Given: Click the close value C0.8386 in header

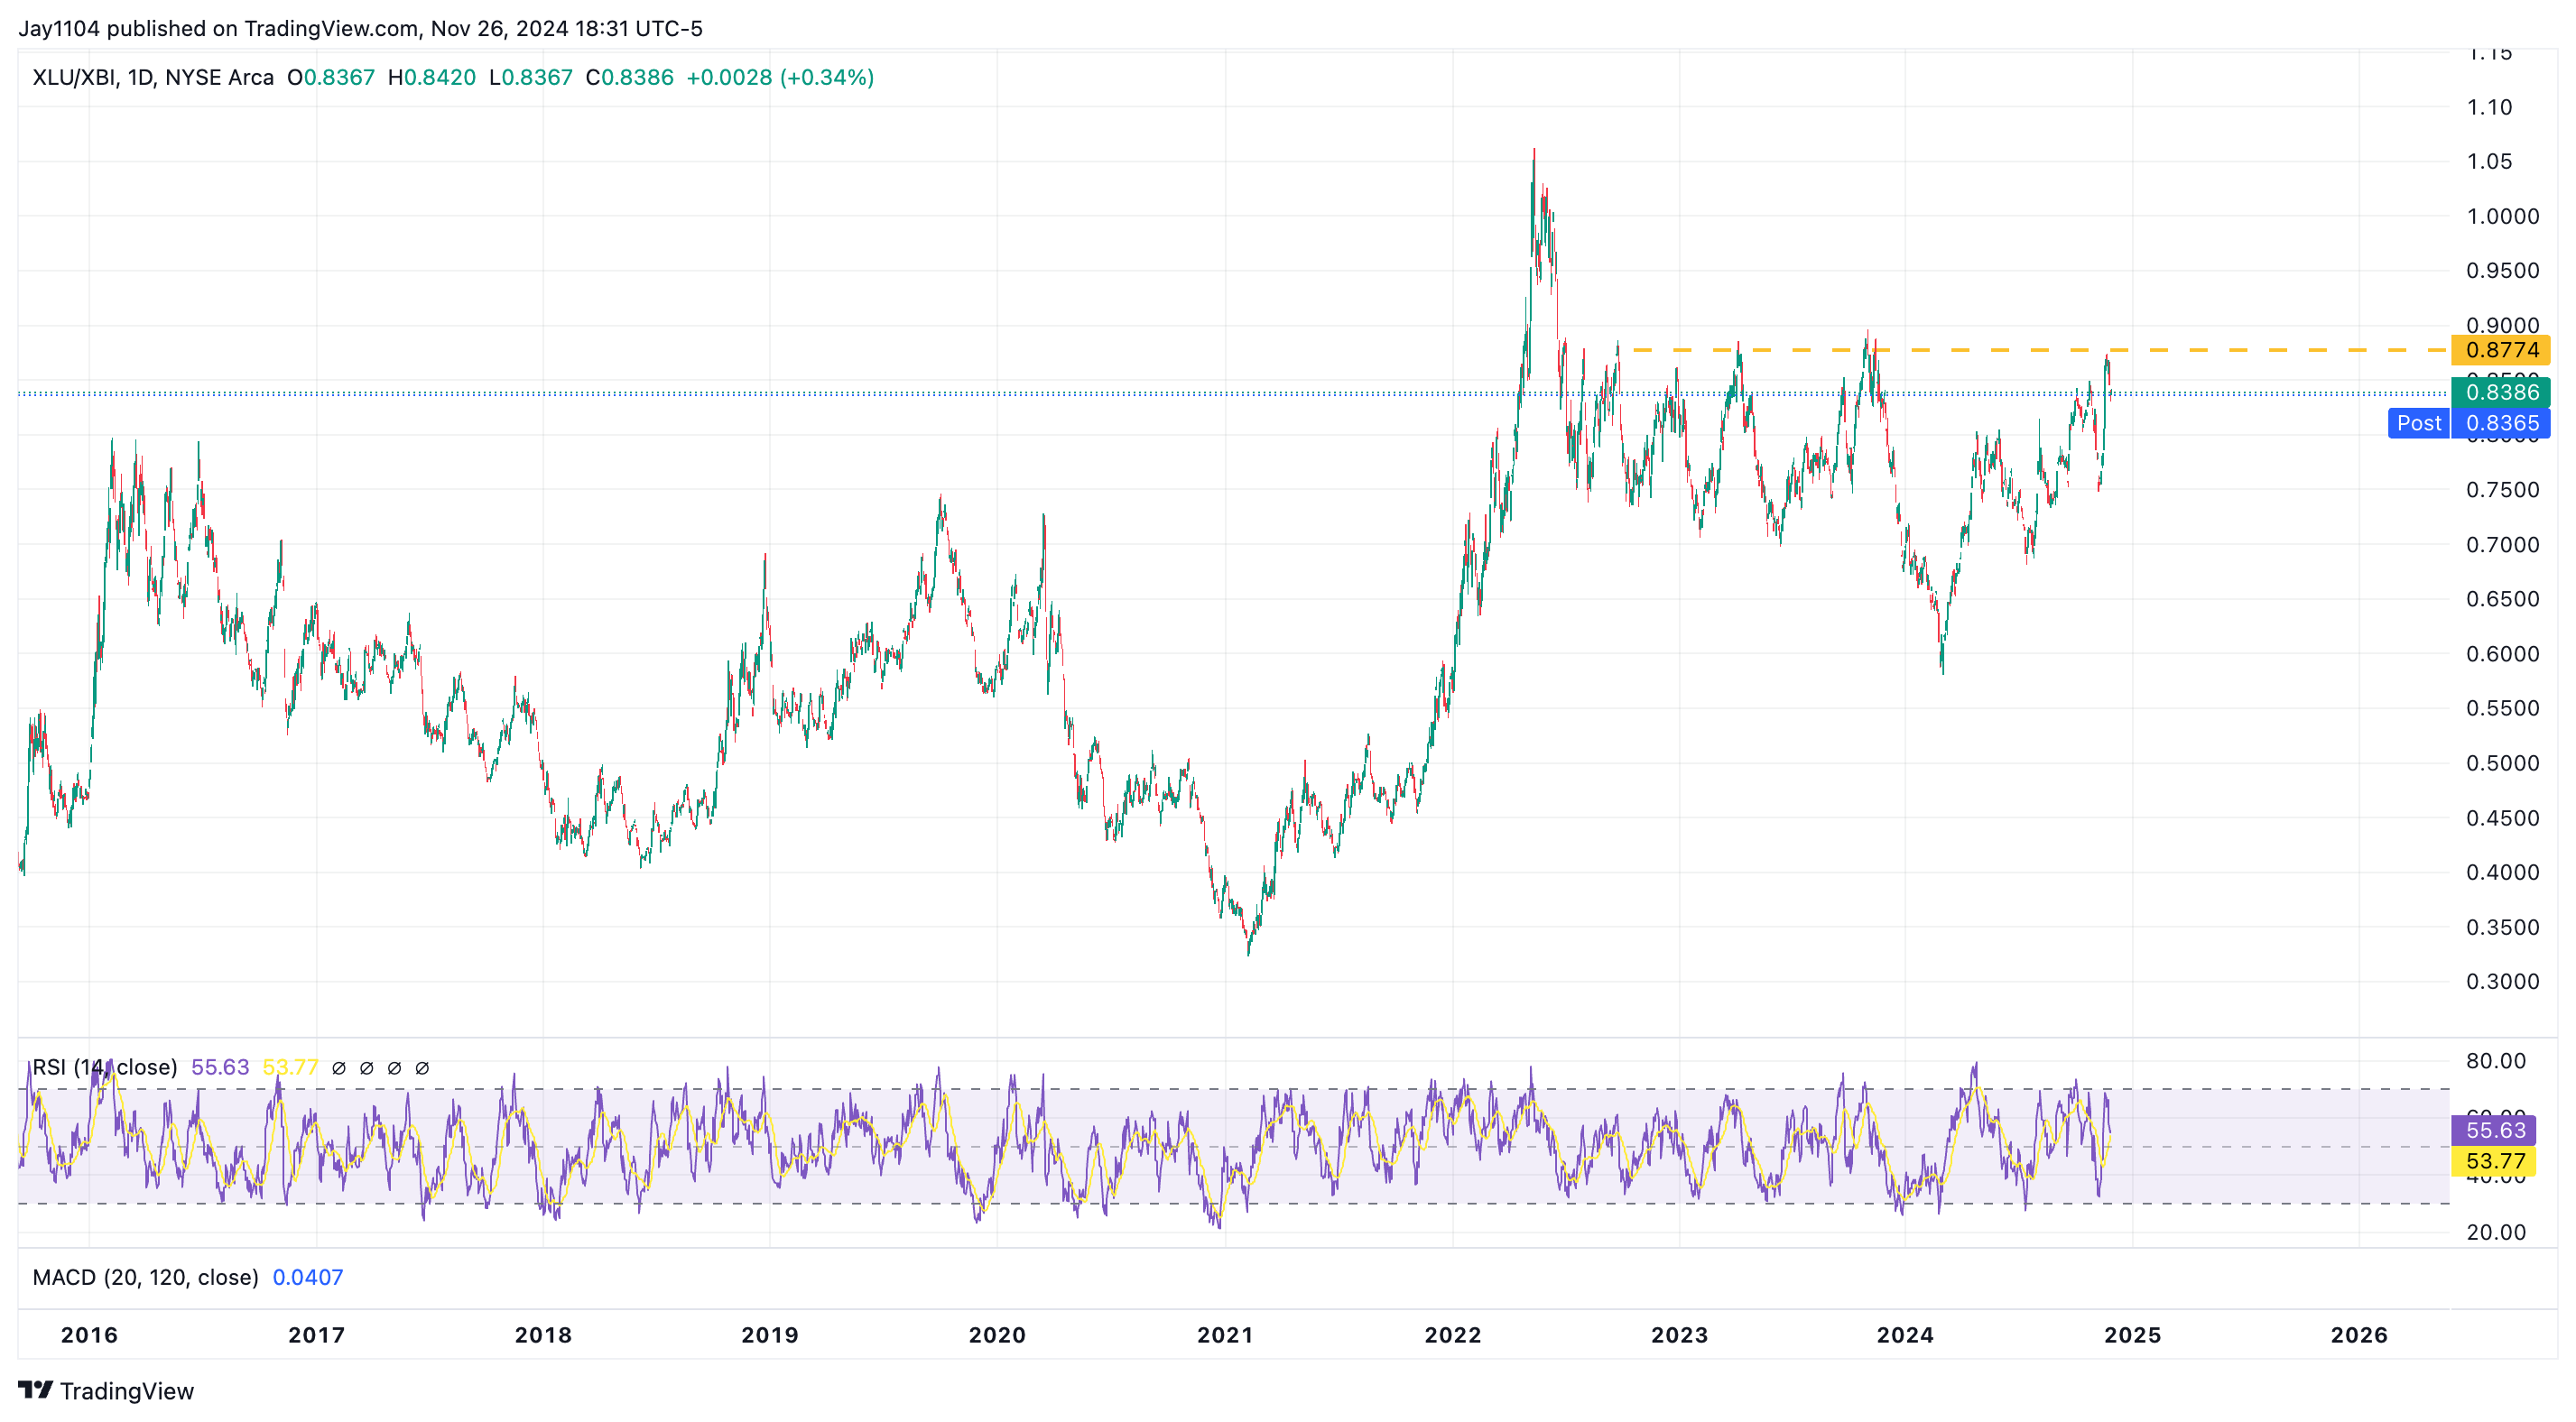Looking at the screenshot, I should 629,78.
